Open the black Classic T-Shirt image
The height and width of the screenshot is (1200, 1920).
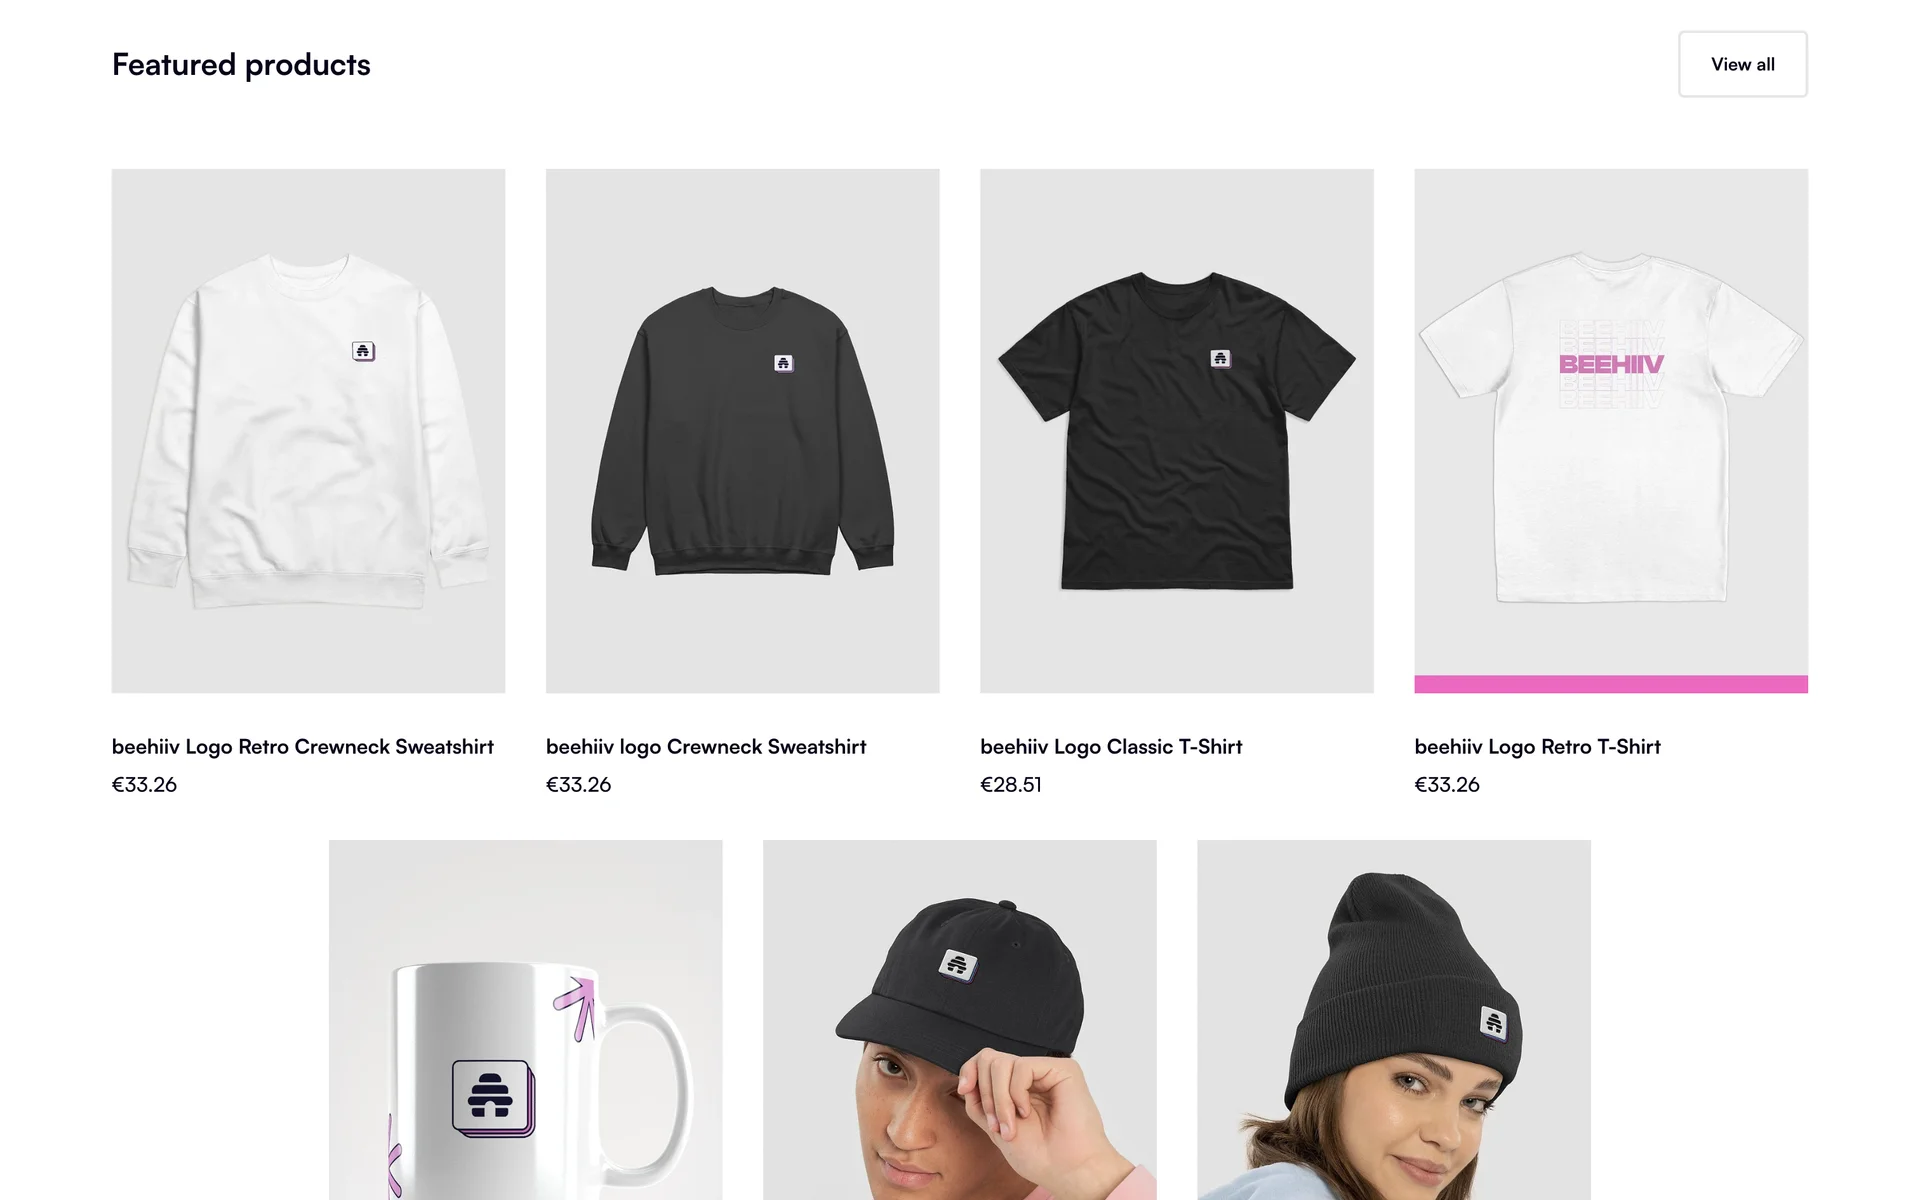(1176, 431)
